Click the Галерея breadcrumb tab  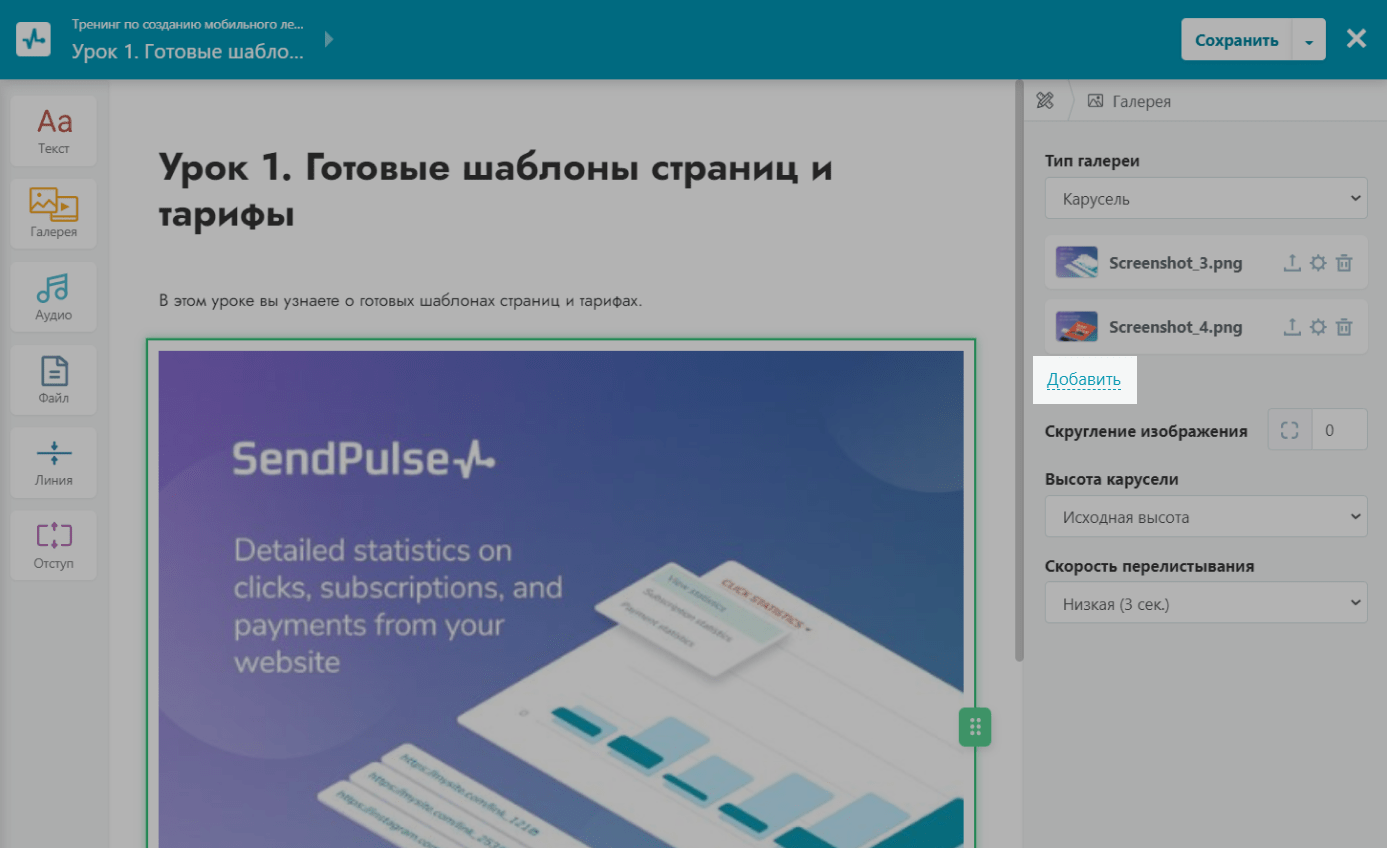(1130, 101)
